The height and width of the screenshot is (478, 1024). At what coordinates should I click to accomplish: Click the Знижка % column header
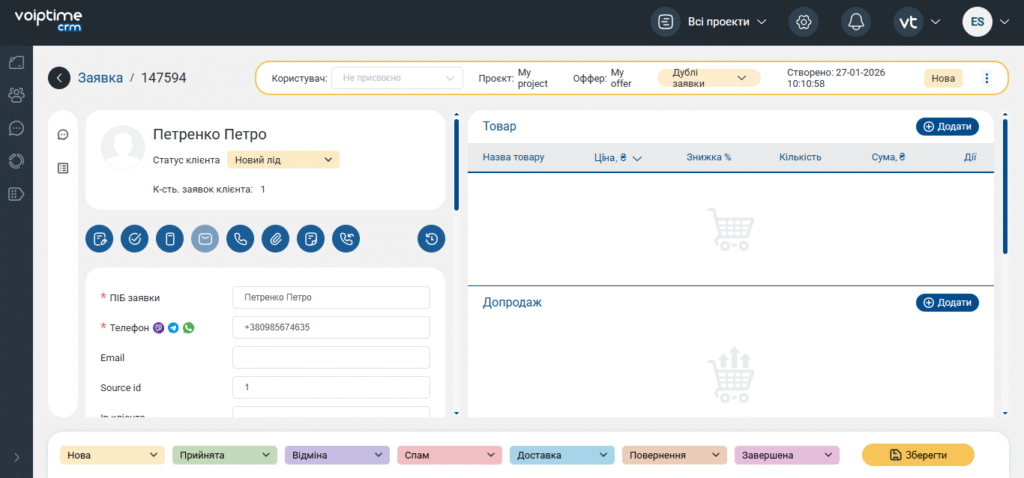[x=709, y=157]
